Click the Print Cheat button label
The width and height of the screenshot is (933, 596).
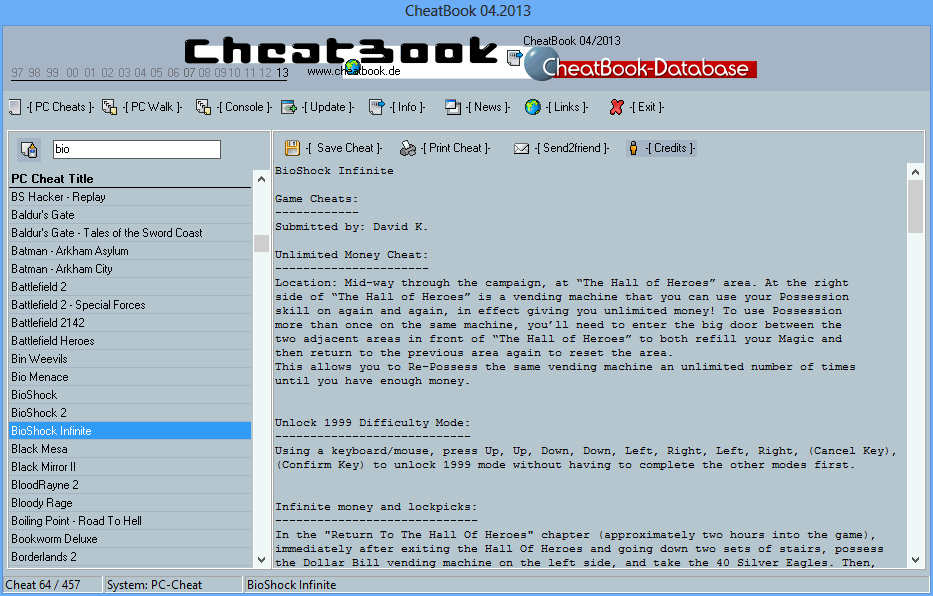(455, 148)
